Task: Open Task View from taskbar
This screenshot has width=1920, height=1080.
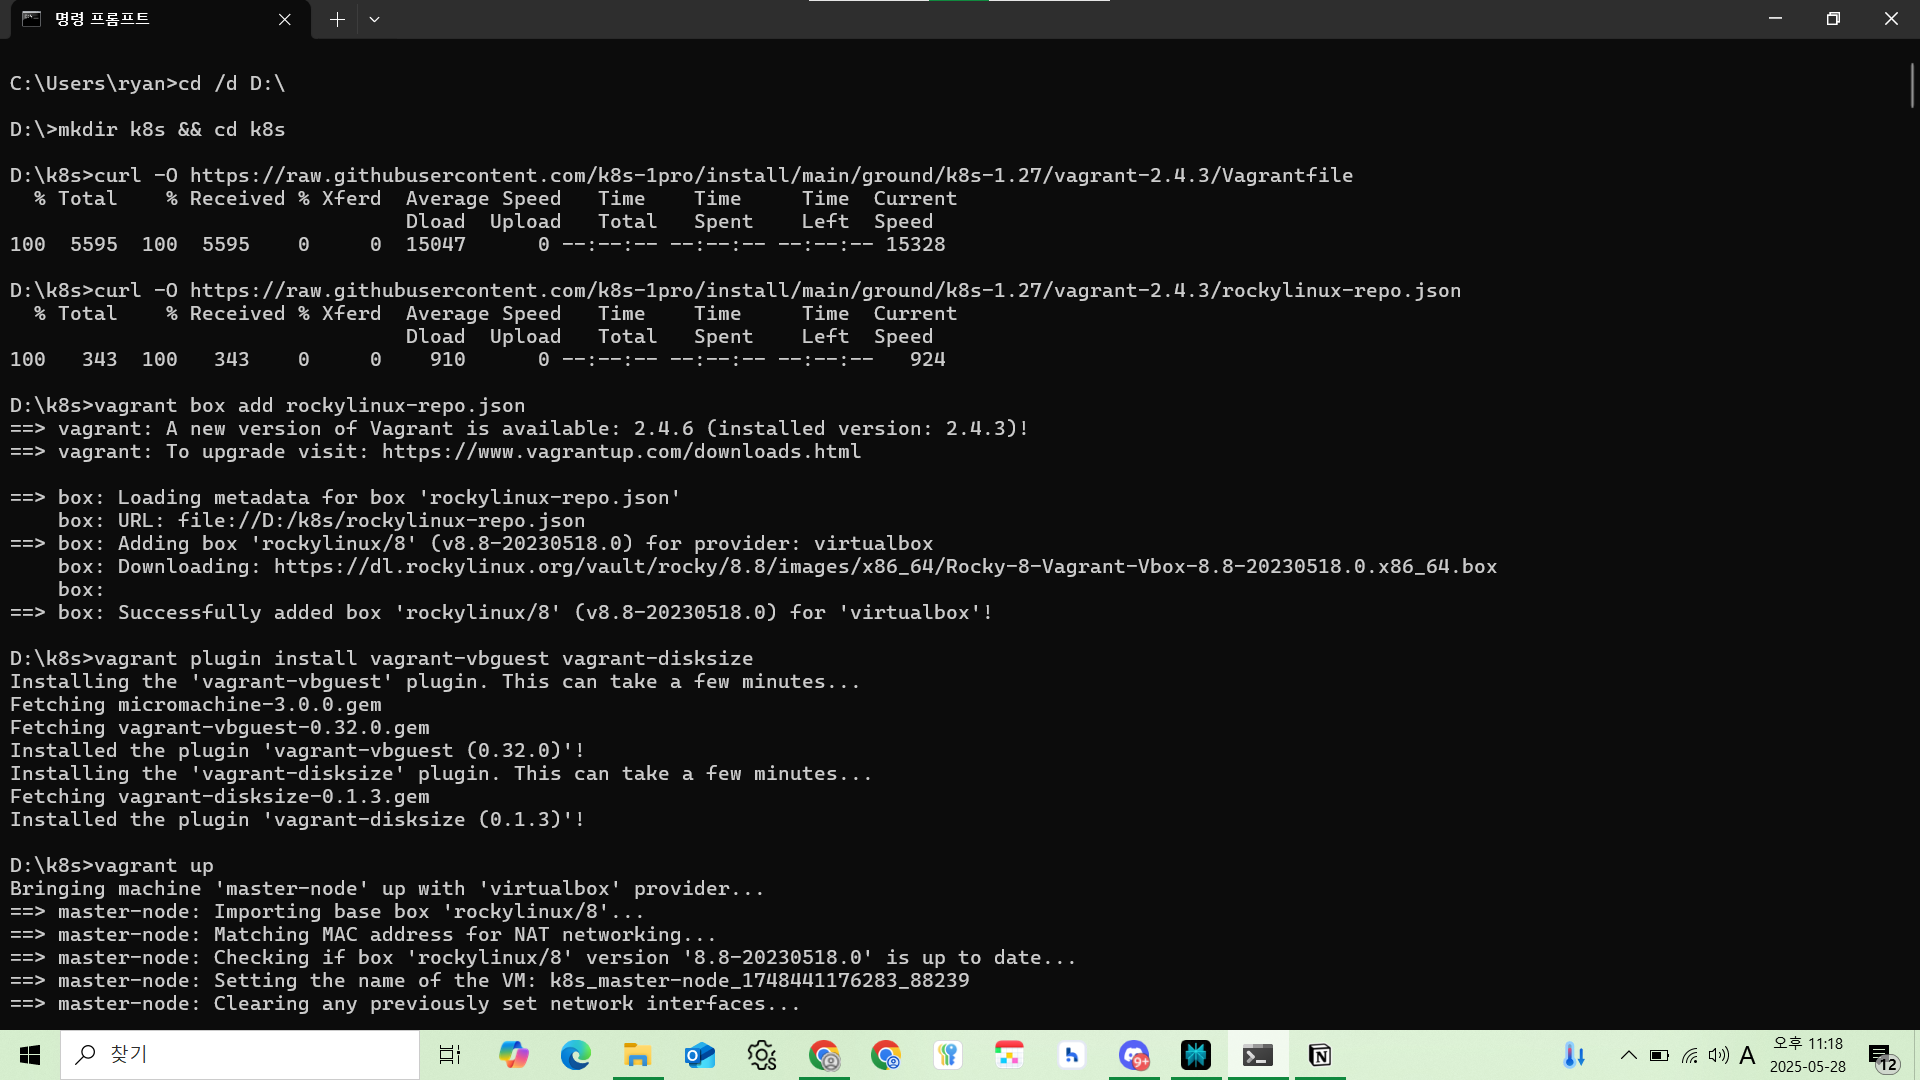Action: [450, 1055]
